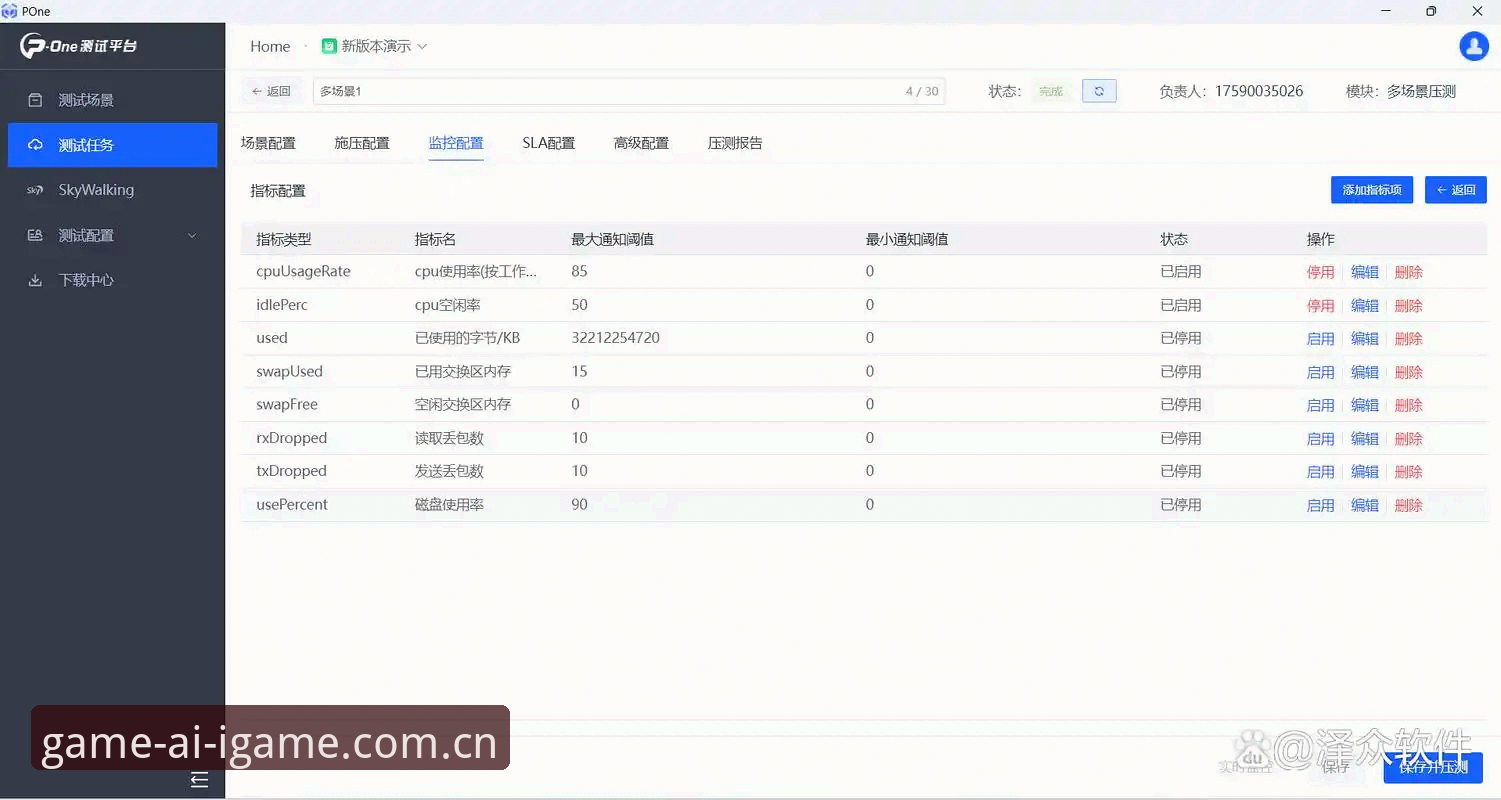
Task: Go to Home breadcrumb link
Action: [270, 46]
